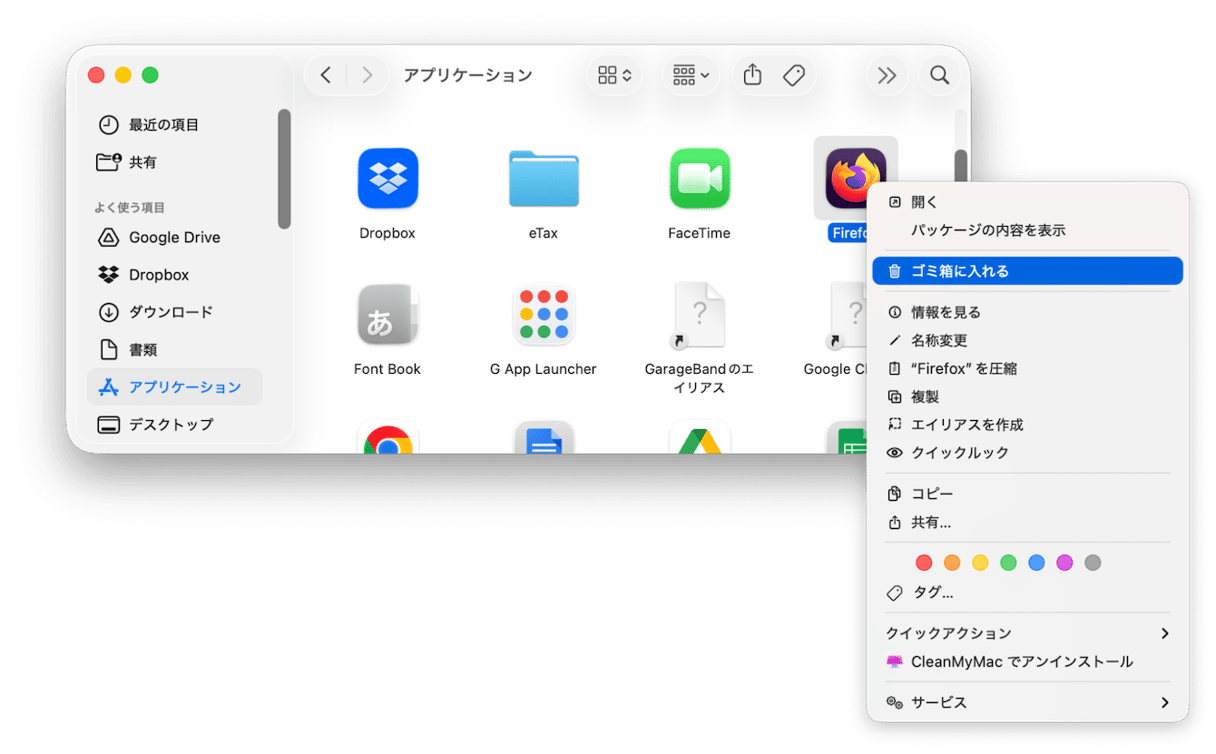Viewport: 1216px width, 754px height.
Task: Choose 情報を見る from the menu
Action: pos(1027,312)
